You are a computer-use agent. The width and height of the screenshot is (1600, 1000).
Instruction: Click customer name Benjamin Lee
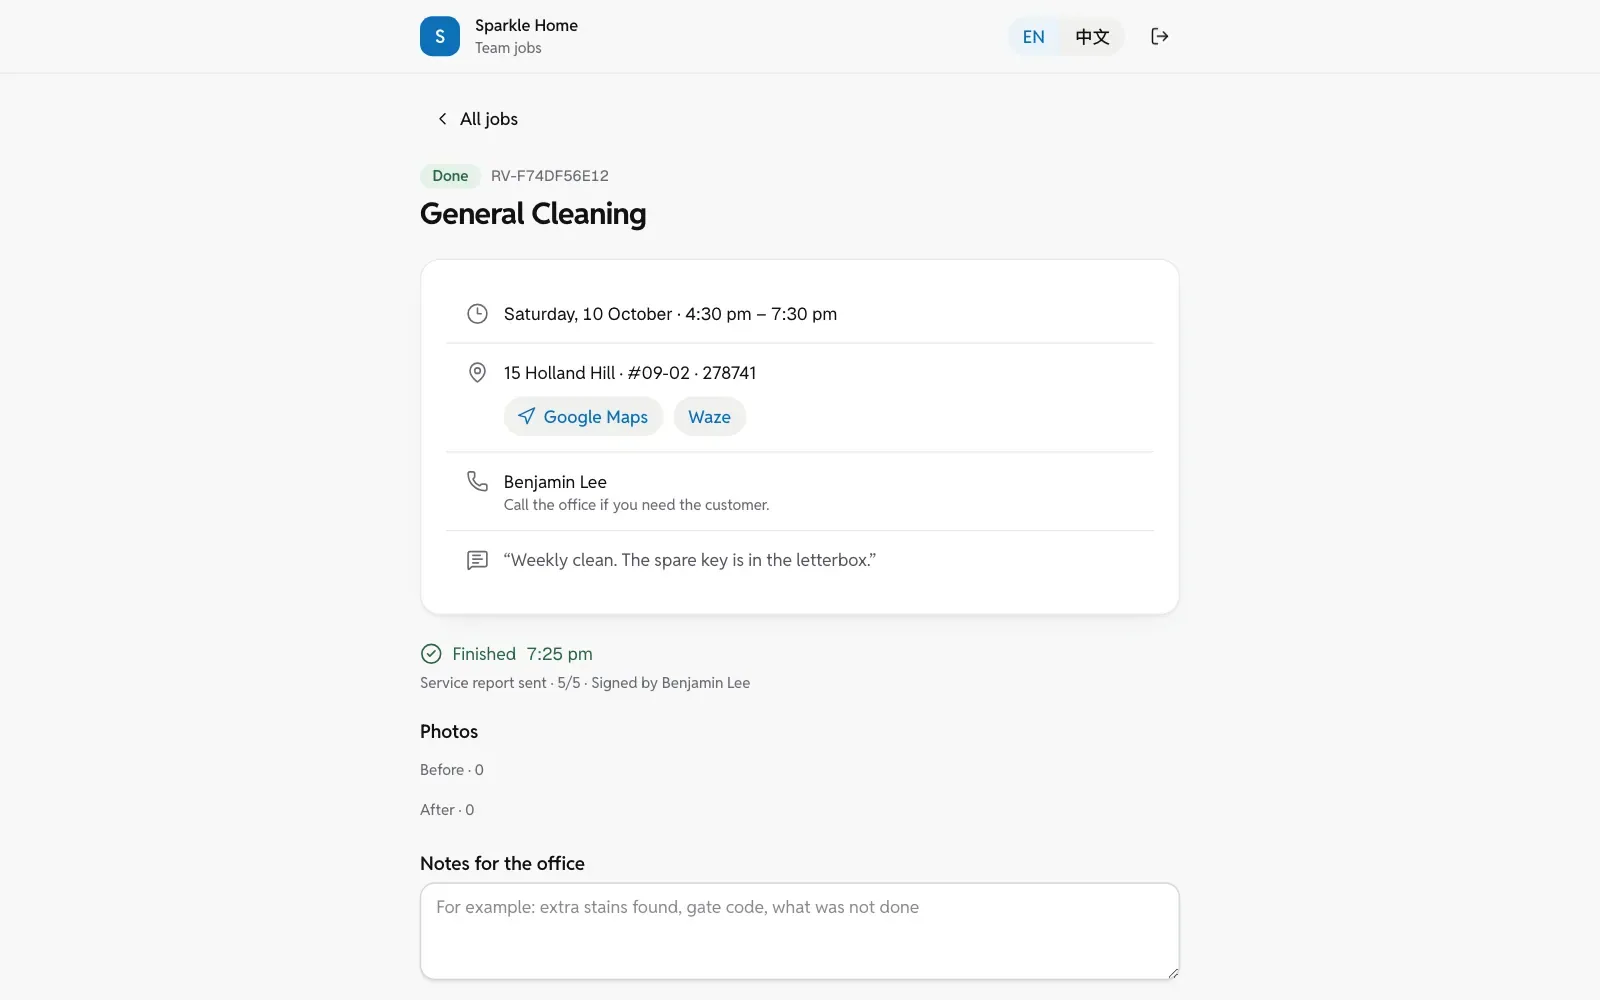555,482
